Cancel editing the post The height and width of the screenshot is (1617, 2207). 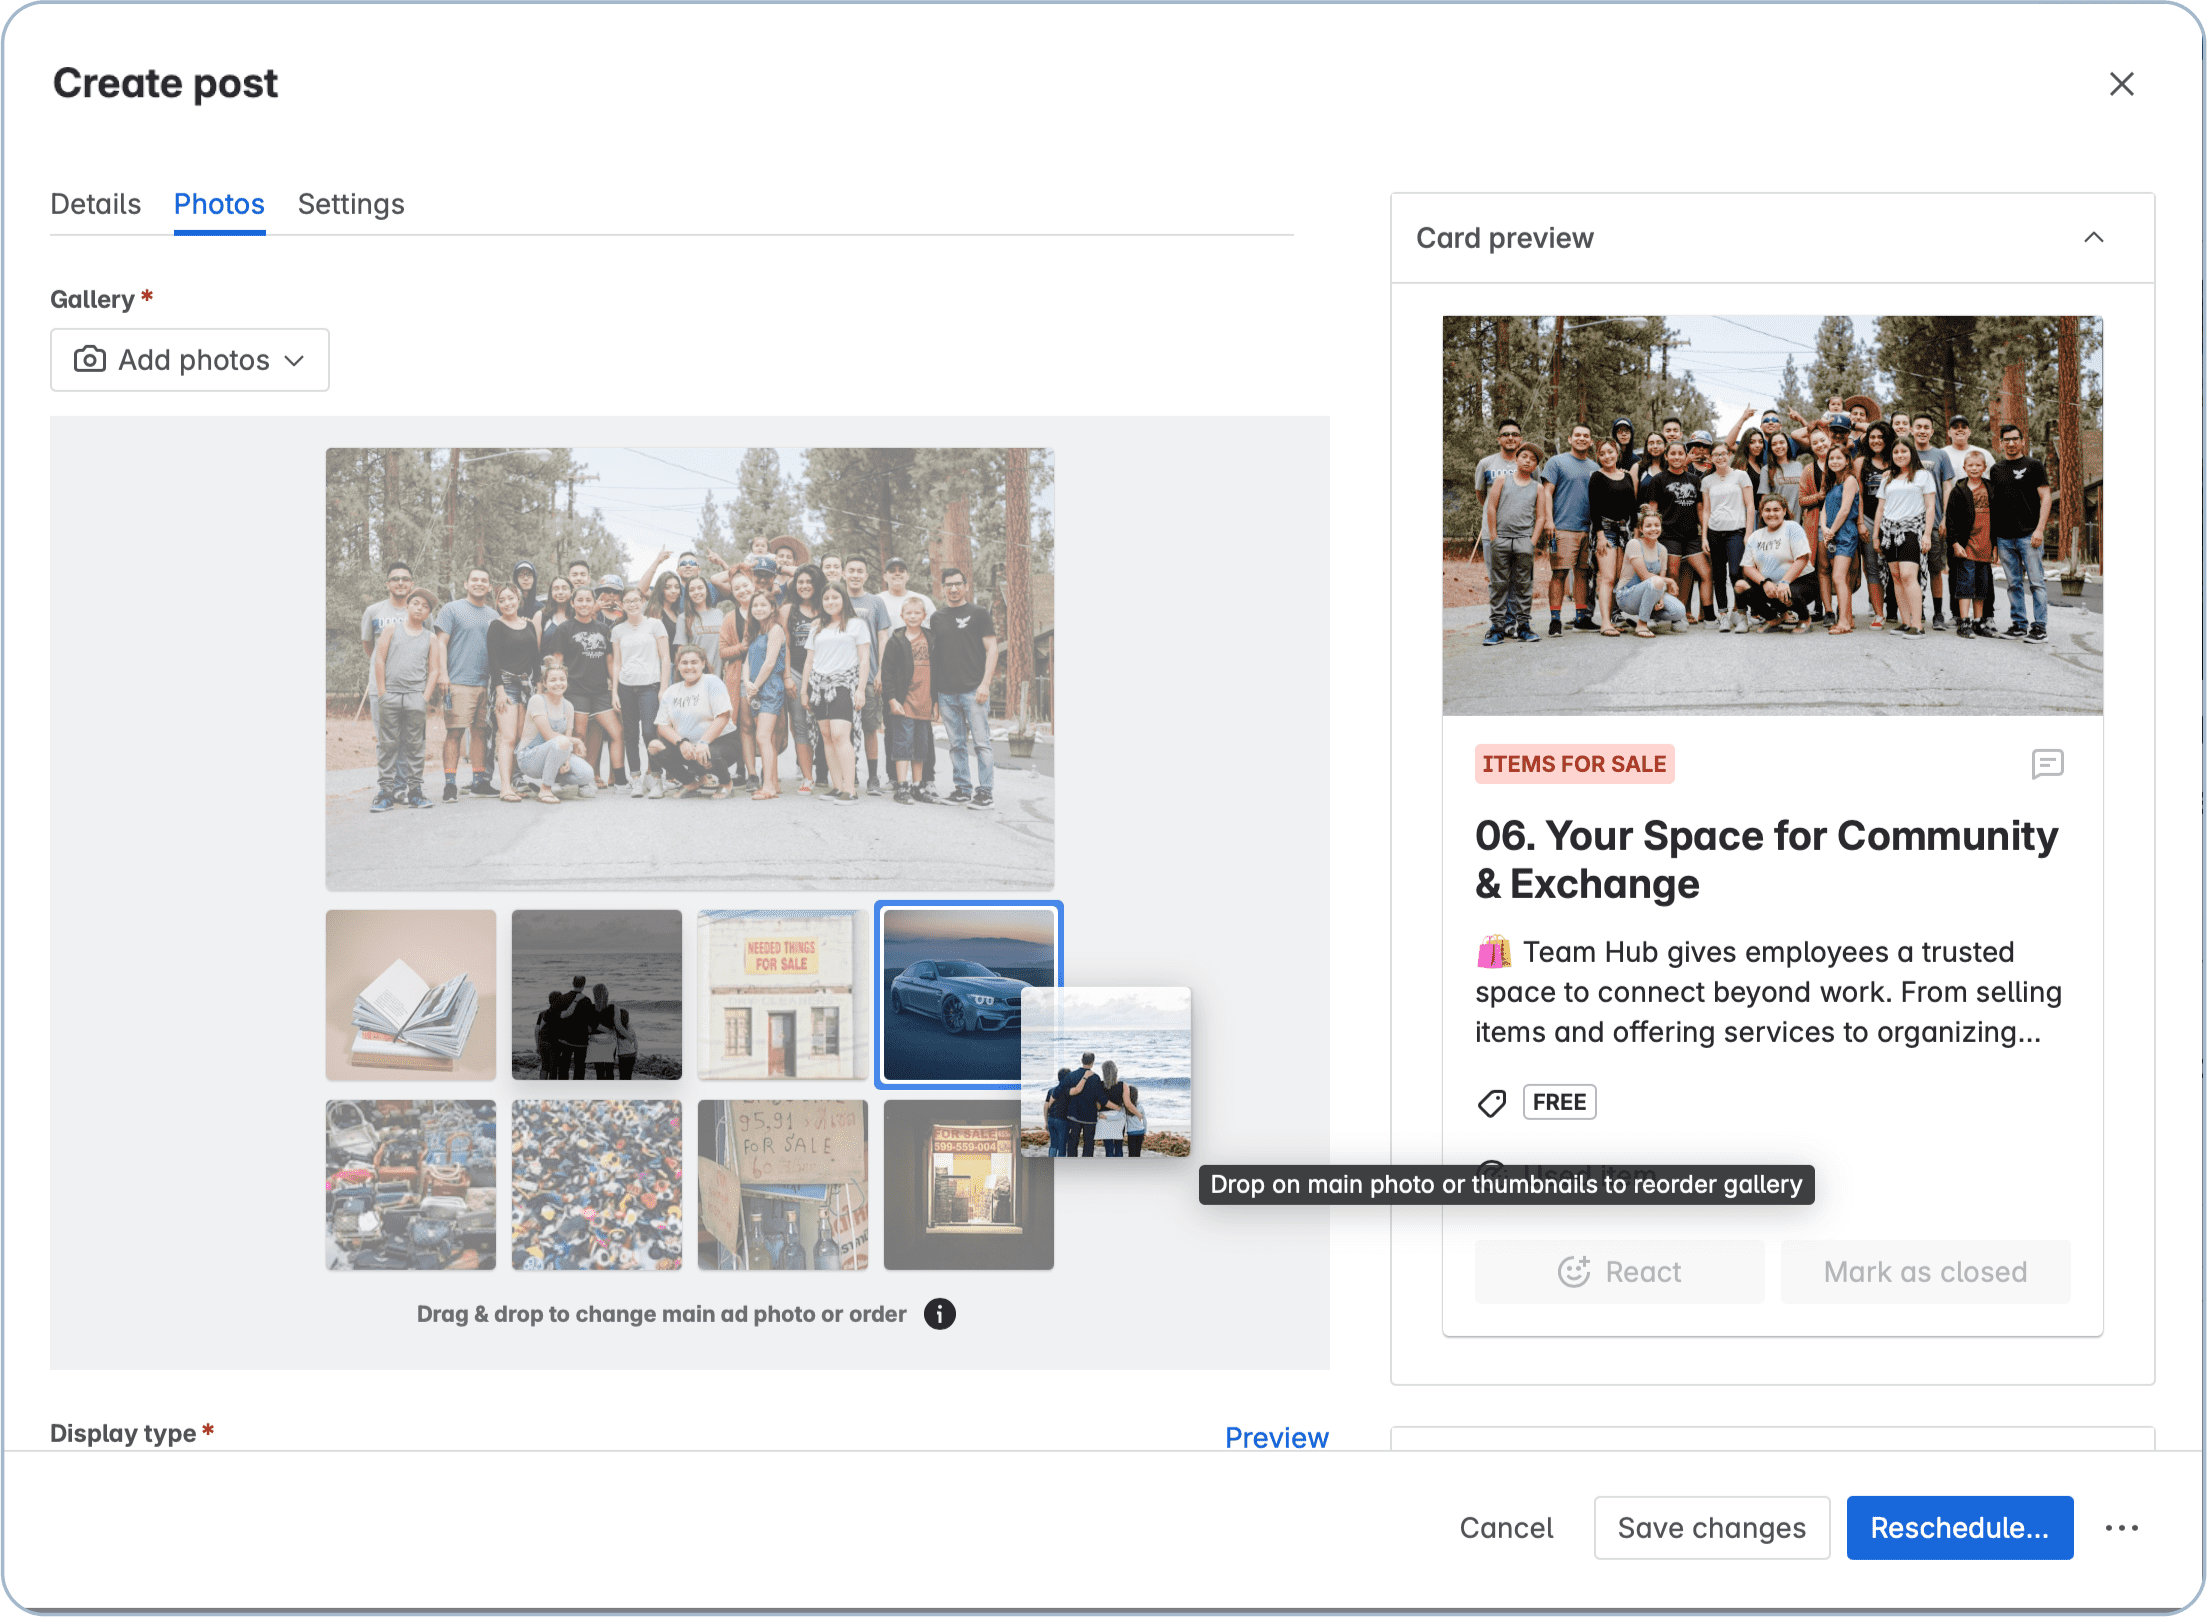coord(1506,1528)
